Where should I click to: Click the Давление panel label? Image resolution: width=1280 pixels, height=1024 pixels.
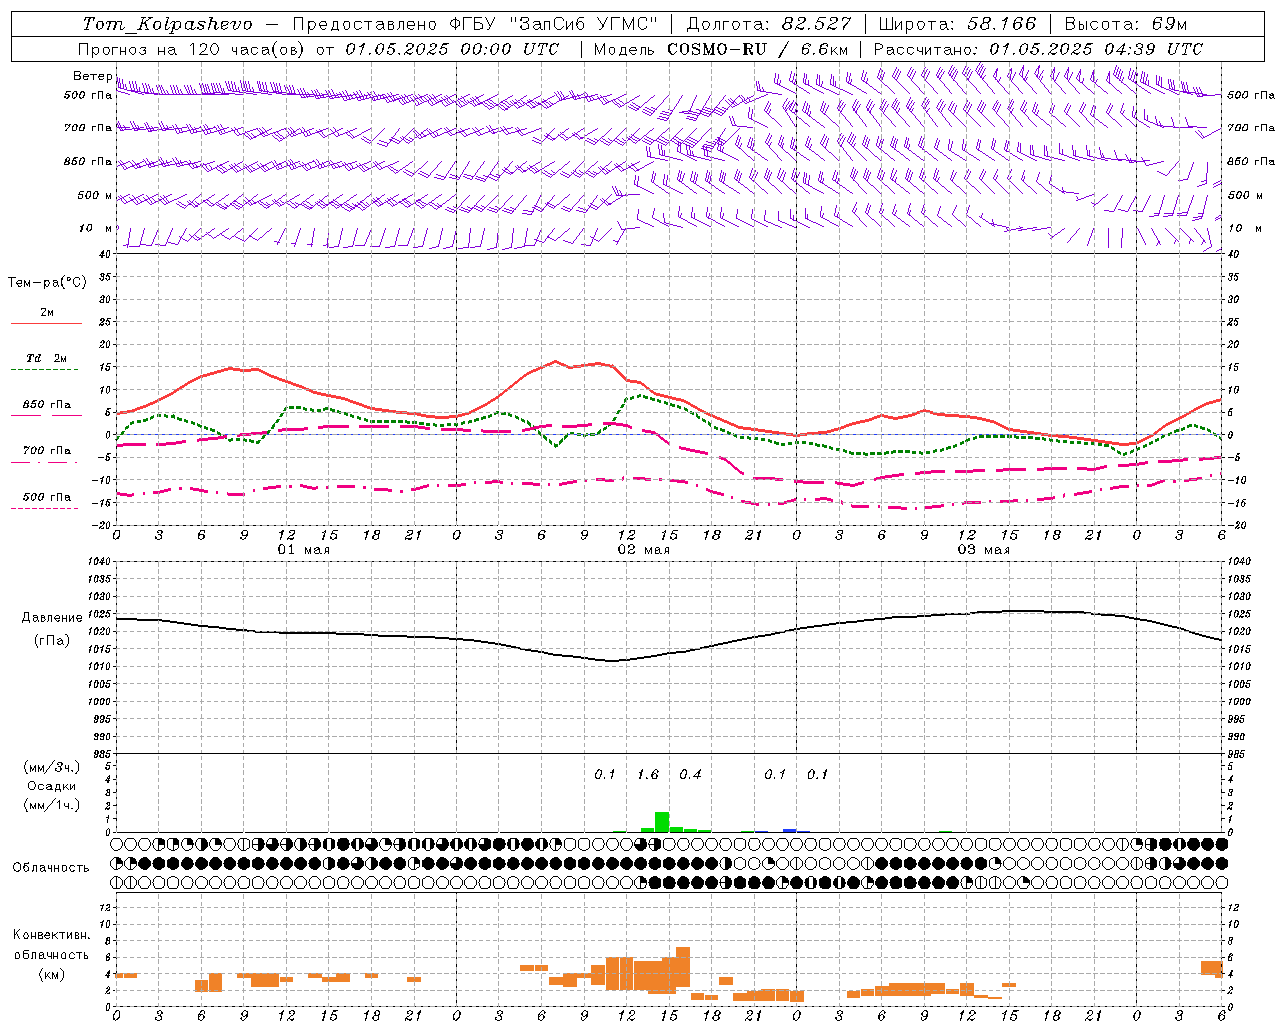tap(52, 618)
